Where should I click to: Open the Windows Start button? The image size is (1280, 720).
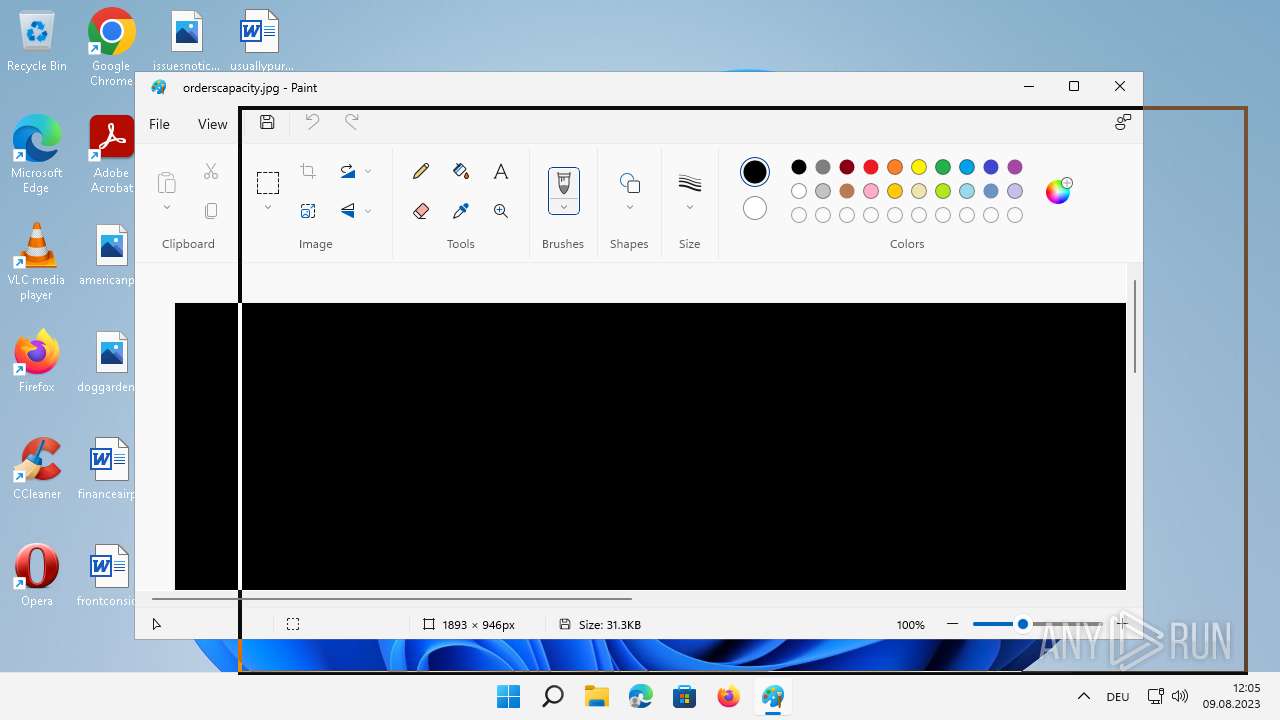pos(508,696)
